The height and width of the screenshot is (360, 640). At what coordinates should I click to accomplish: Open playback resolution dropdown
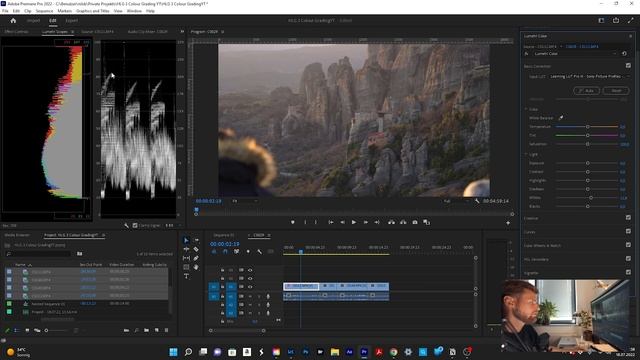coord(456,201)
